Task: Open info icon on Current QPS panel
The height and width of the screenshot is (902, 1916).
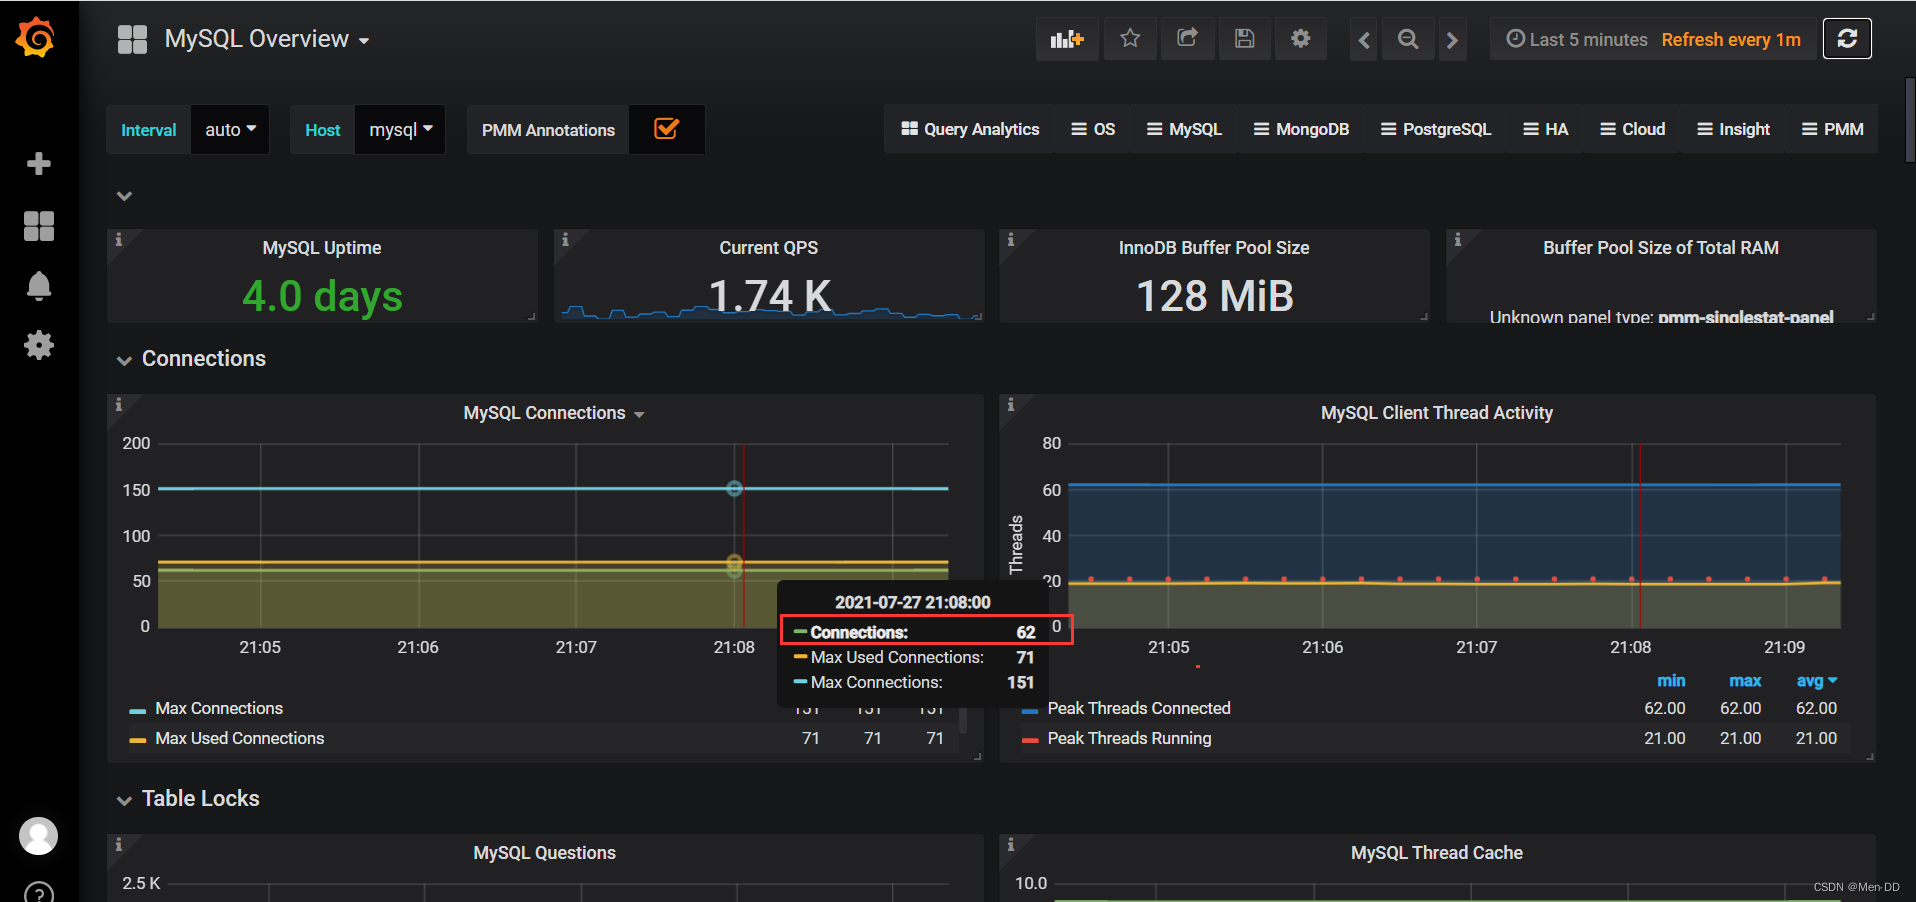Action: click(565, 240)
